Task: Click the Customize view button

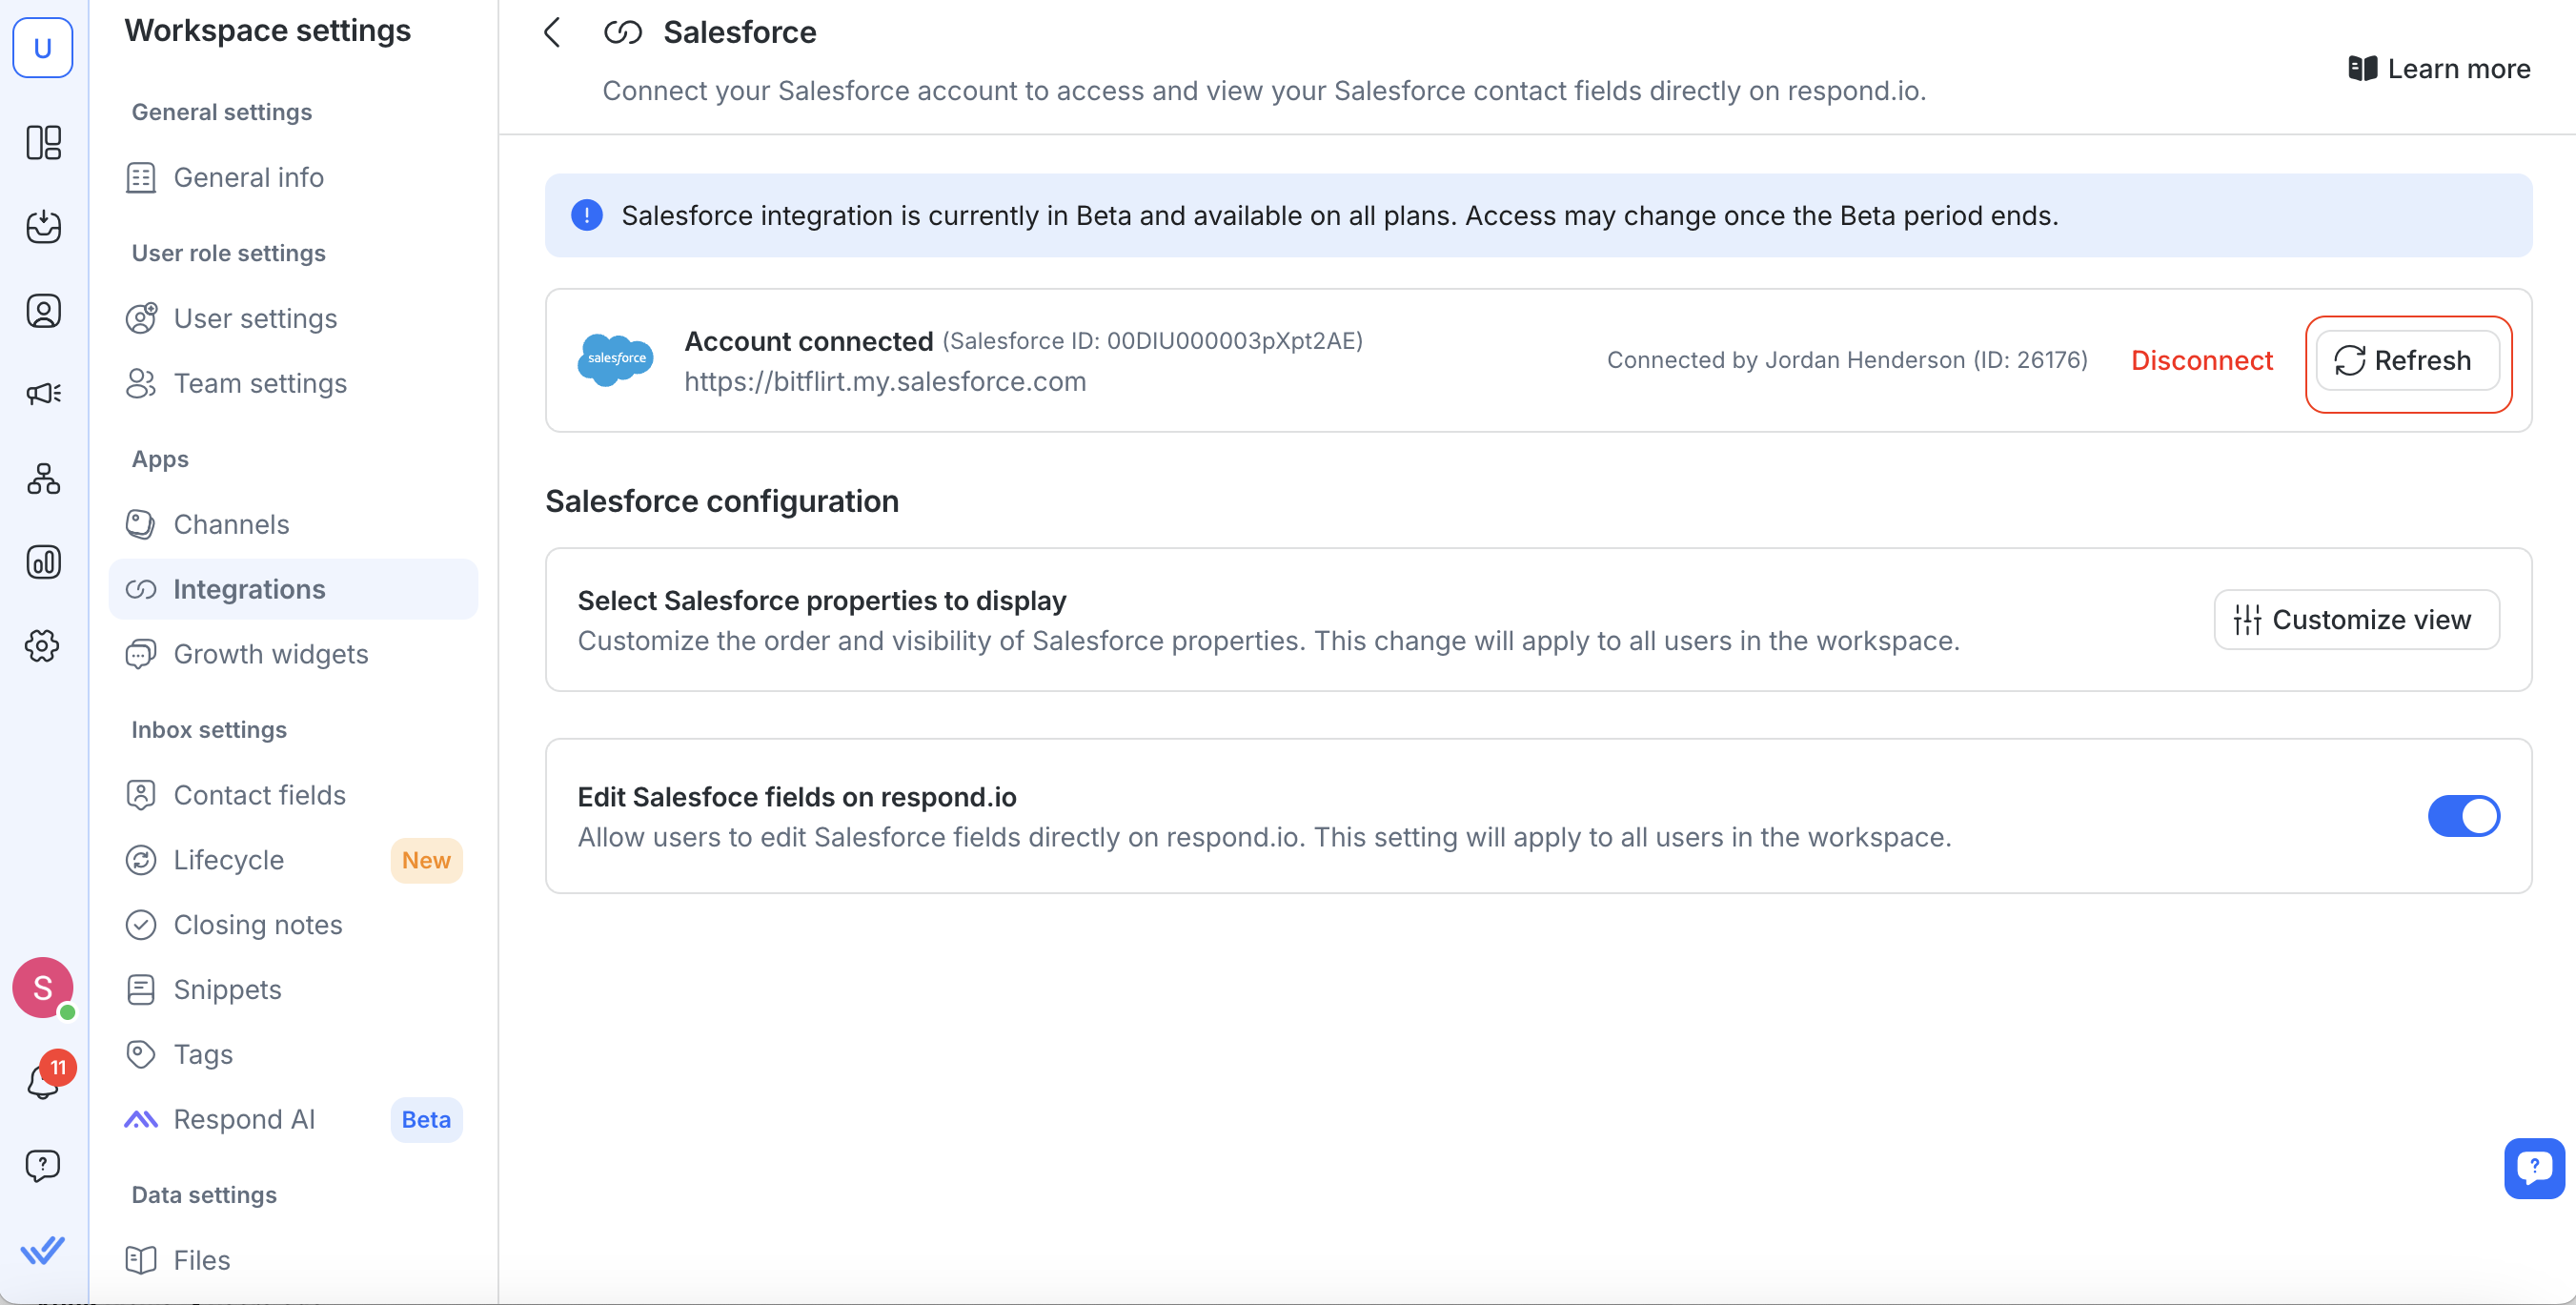Action: click(2356, 620)
